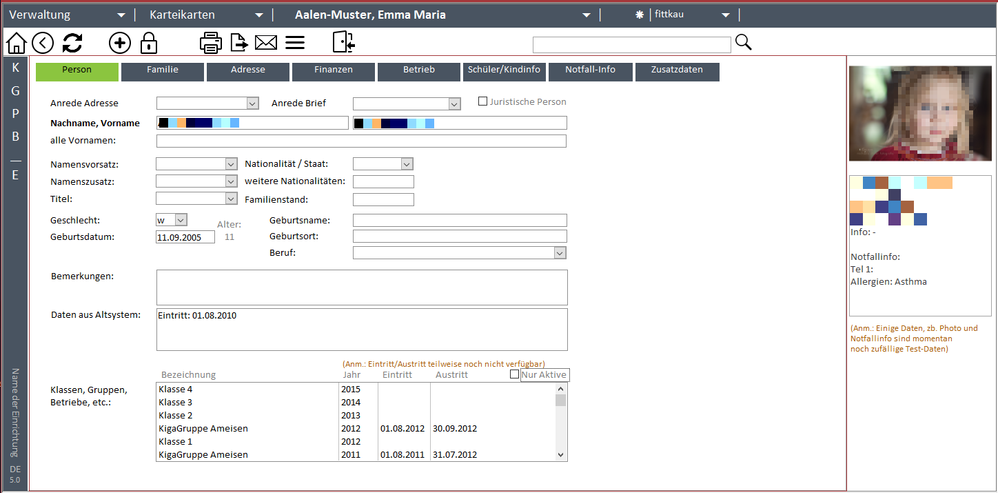Click the alle Vornamen field
Viewport: 998px width, 493px height.
(361, 141)
